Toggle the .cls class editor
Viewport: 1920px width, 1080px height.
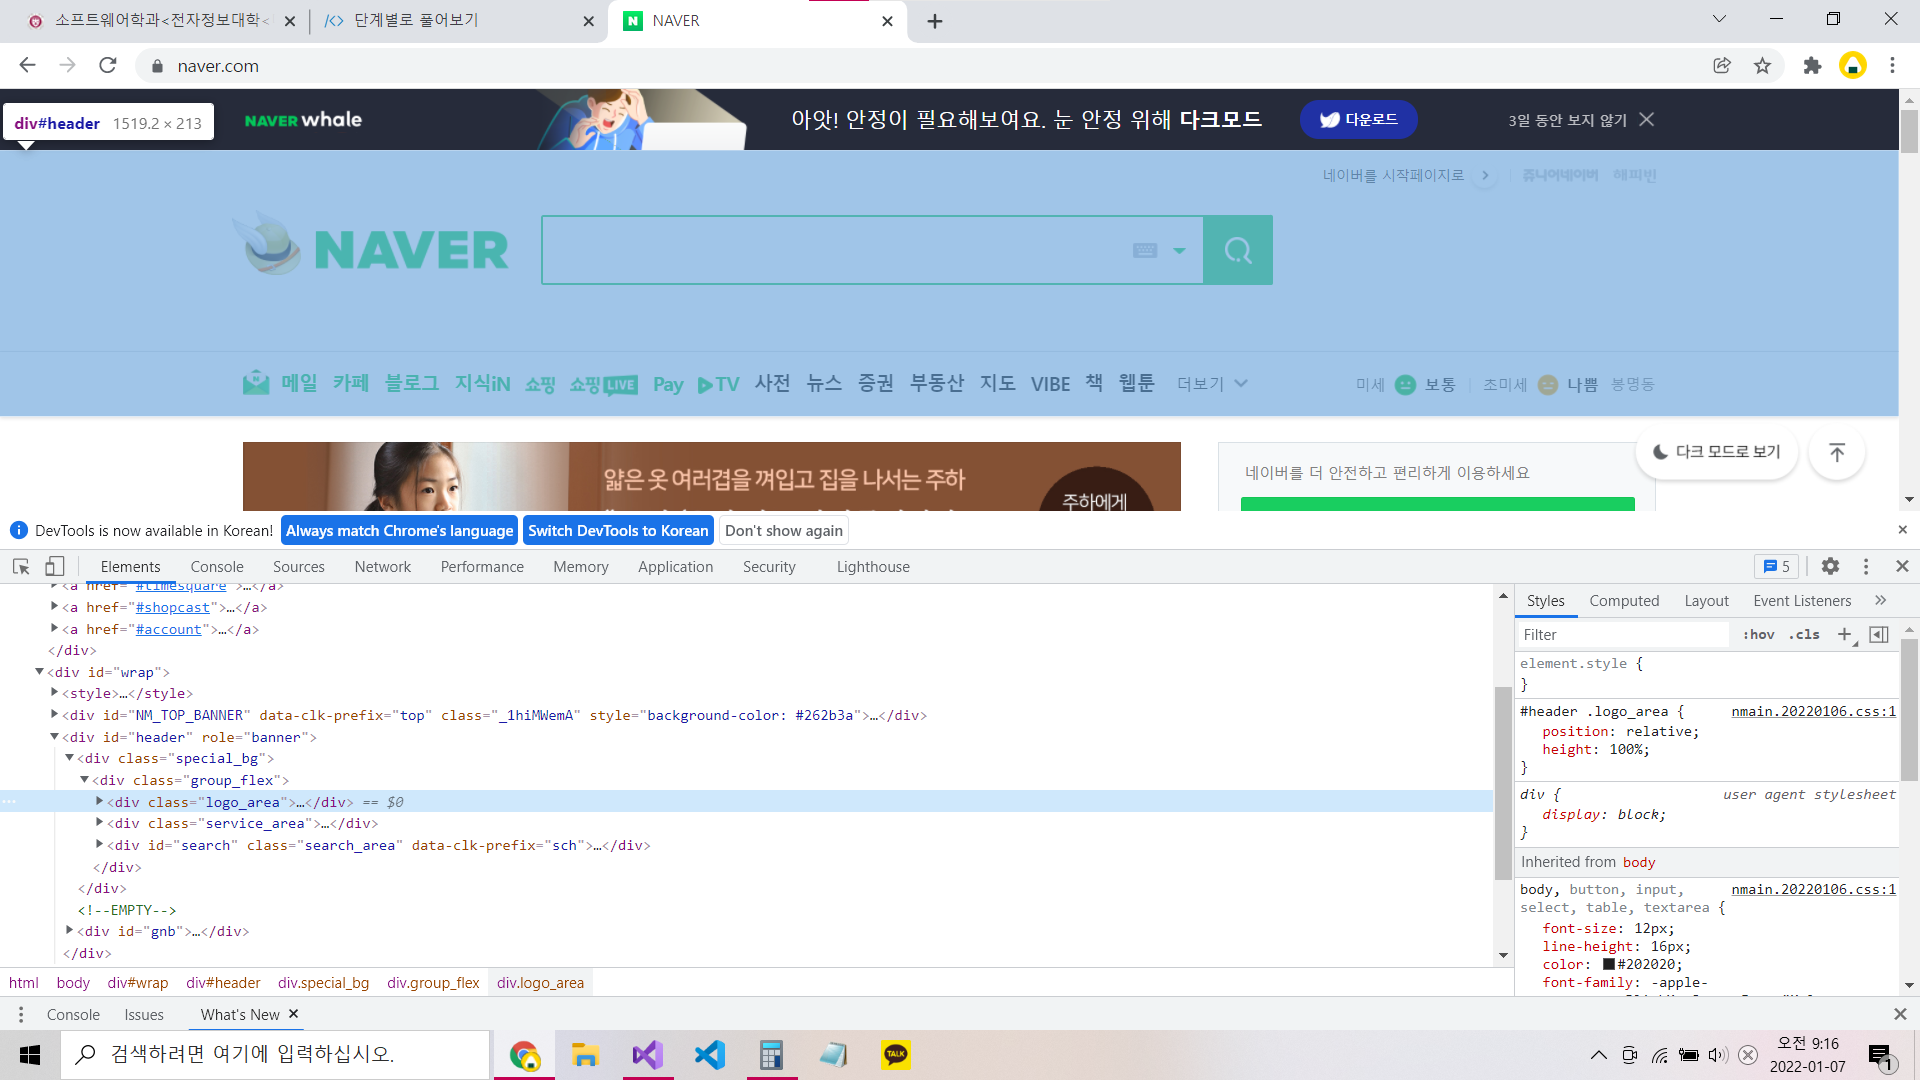tap(1805, 634)
